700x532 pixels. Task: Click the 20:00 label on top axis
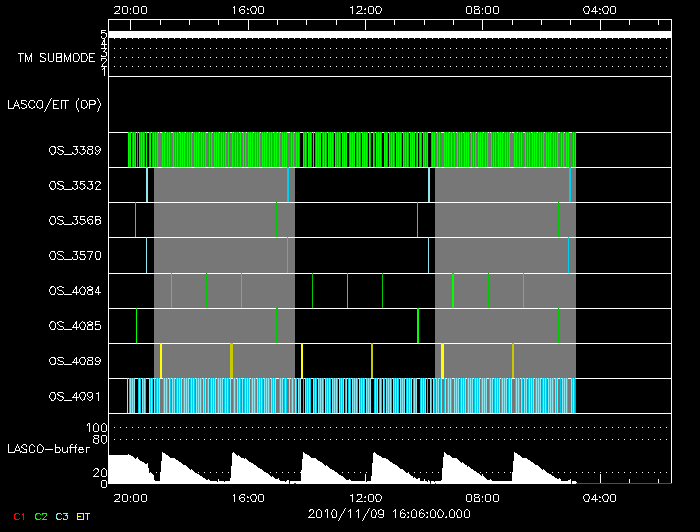click(x=130, y=10)
